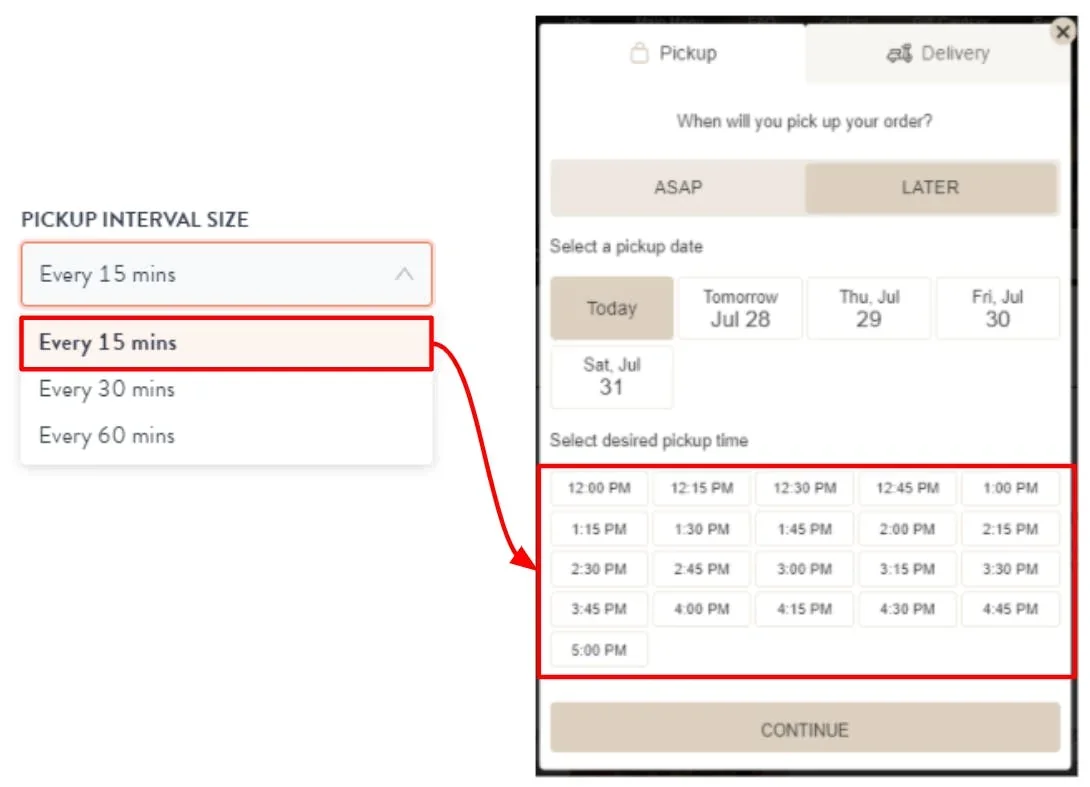The height and width of the screenshot is (787, 1090).
Task: Select the 4:30 PM time slot
Action: point(908,609)
